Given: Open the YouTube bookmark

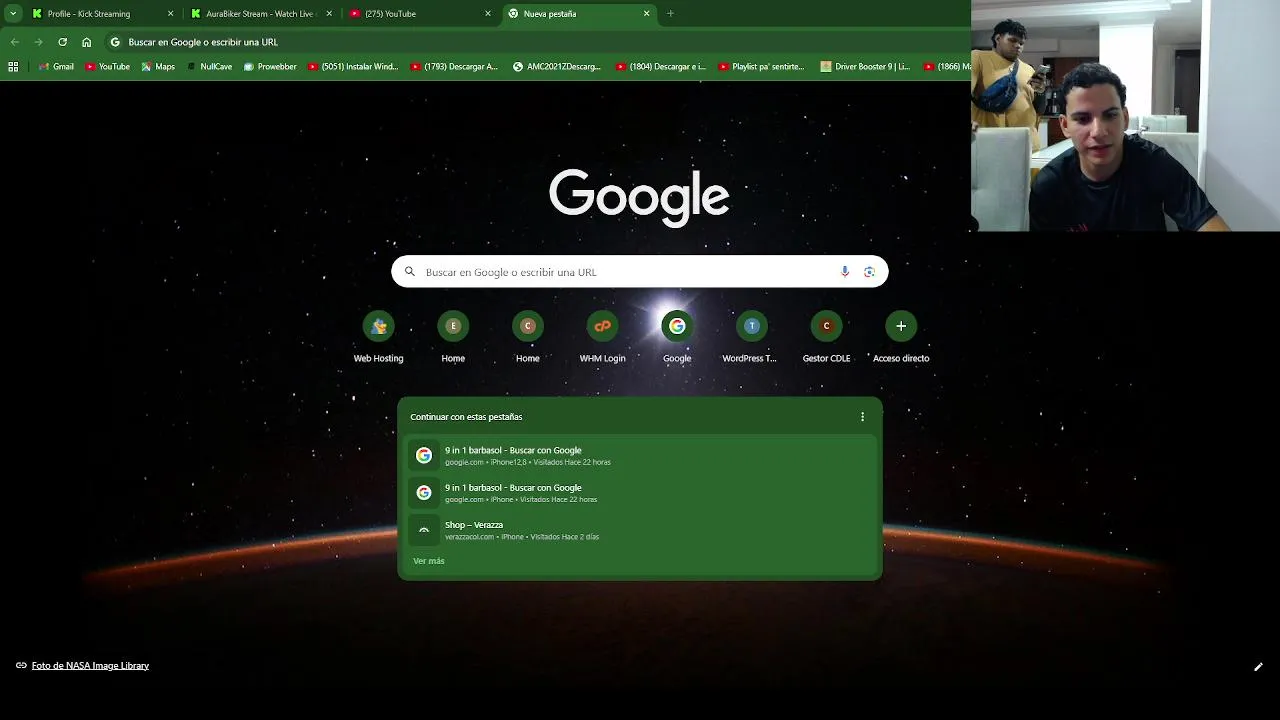Looking at the screenshot, I should [107, 67].
